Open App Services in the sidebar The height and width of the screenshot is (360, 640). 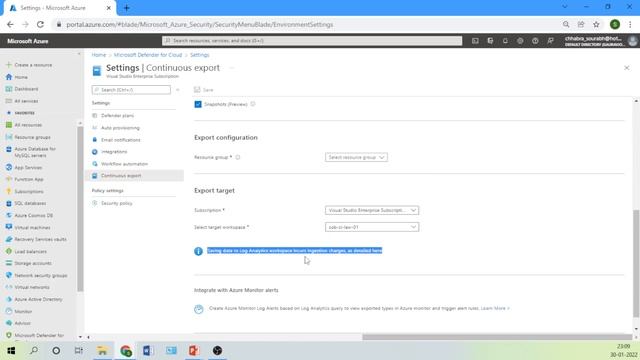click(x=28, y=167)
